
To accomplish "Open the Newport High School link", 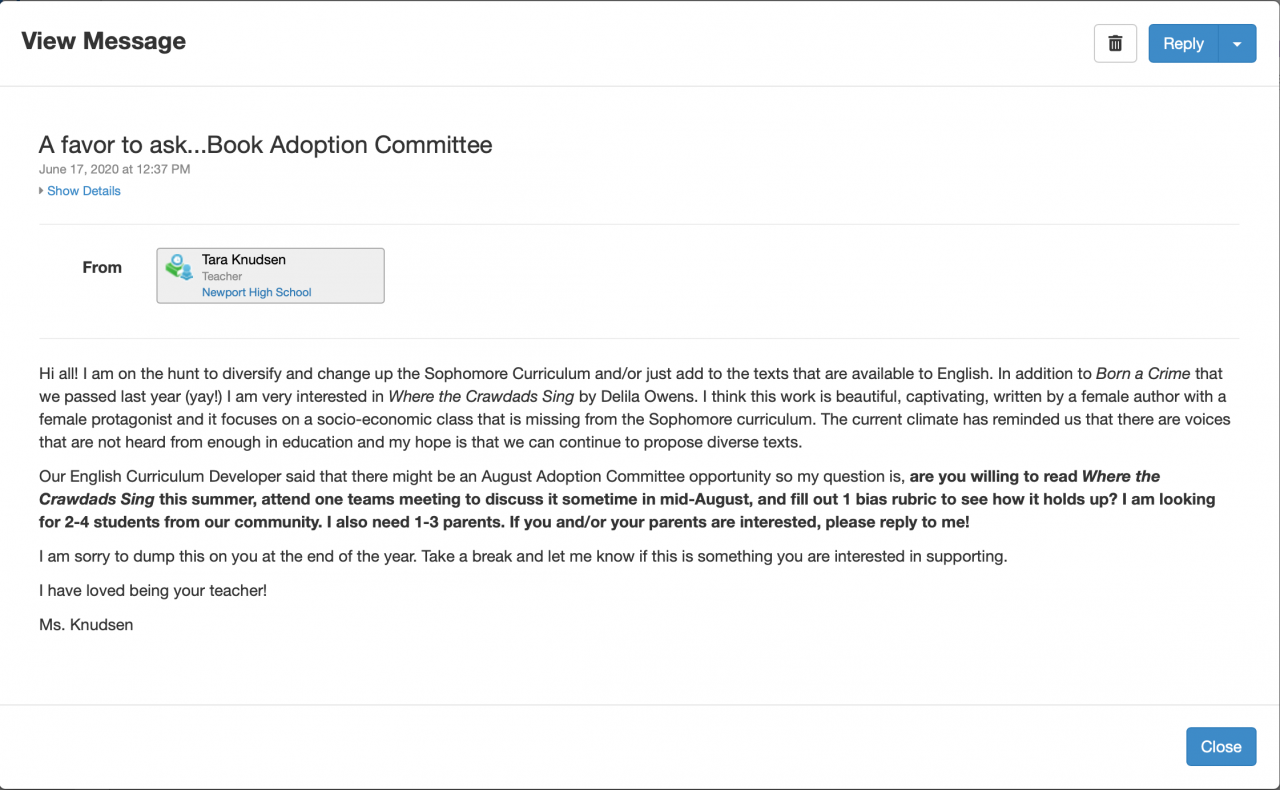I will click(257, 293).
